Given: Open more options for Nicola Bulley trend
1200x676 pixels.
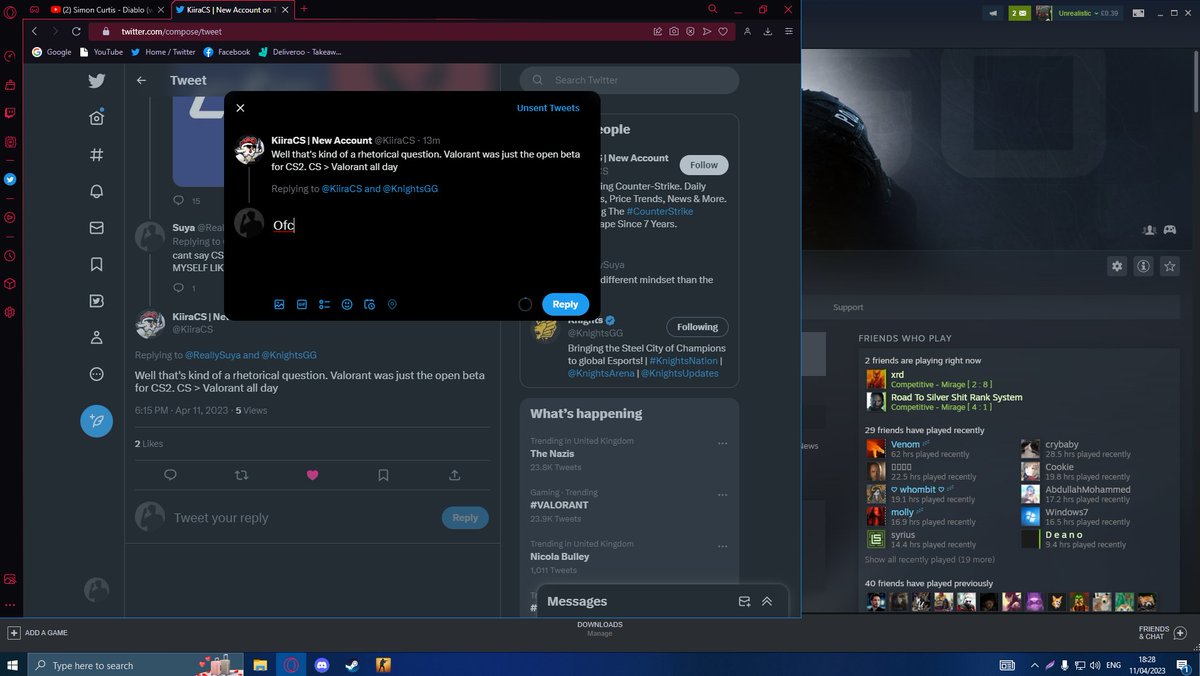Looking at the screenshot, I should (x=722, y=545).
